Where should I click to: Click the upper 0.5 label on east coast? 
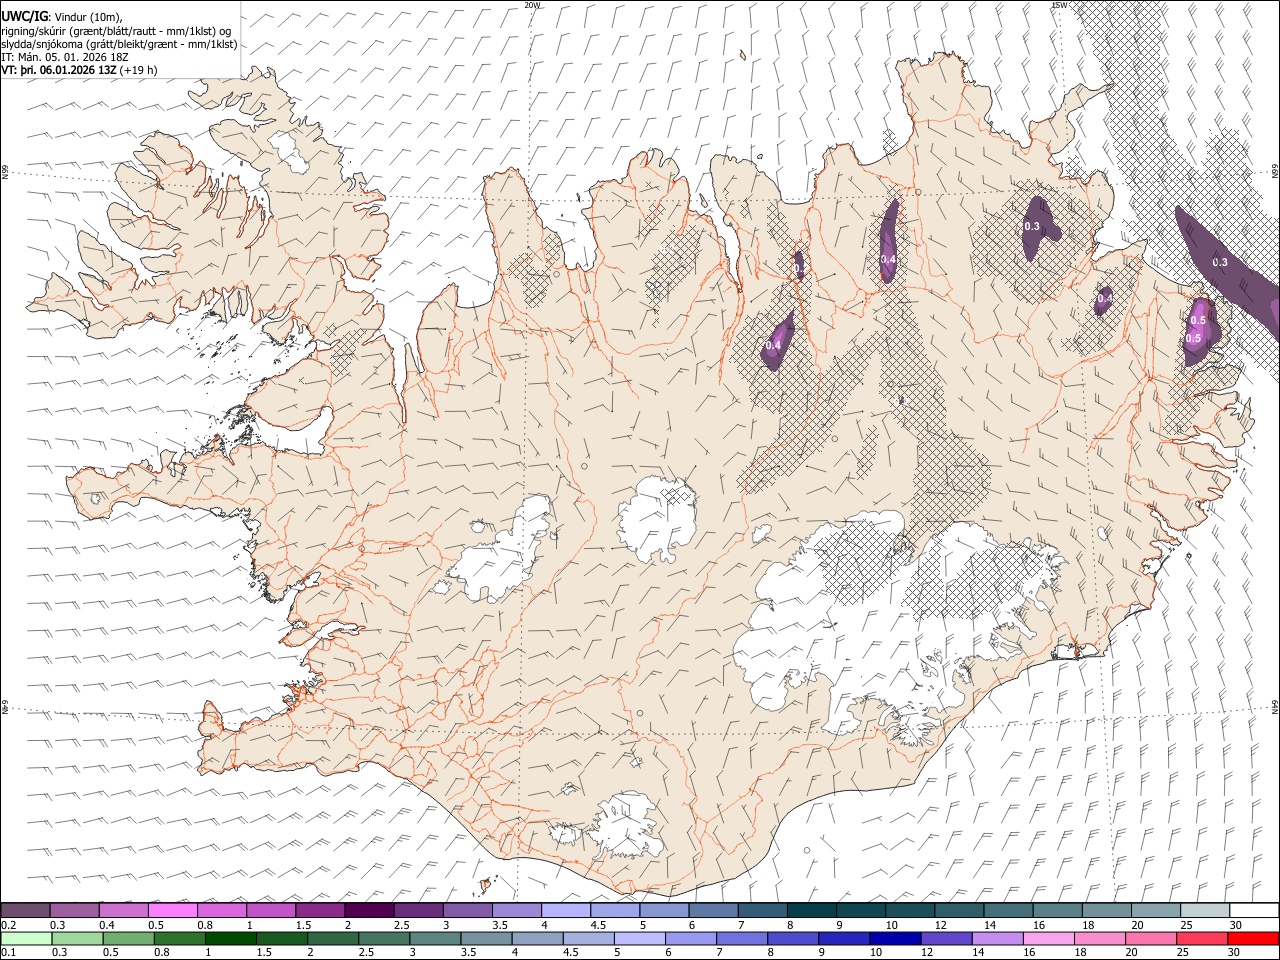point(1198,320)
